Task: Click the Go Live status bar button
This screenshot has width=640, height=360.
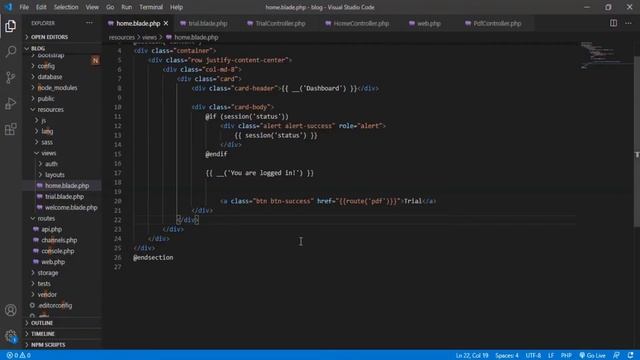Action: tap(593, 356)
